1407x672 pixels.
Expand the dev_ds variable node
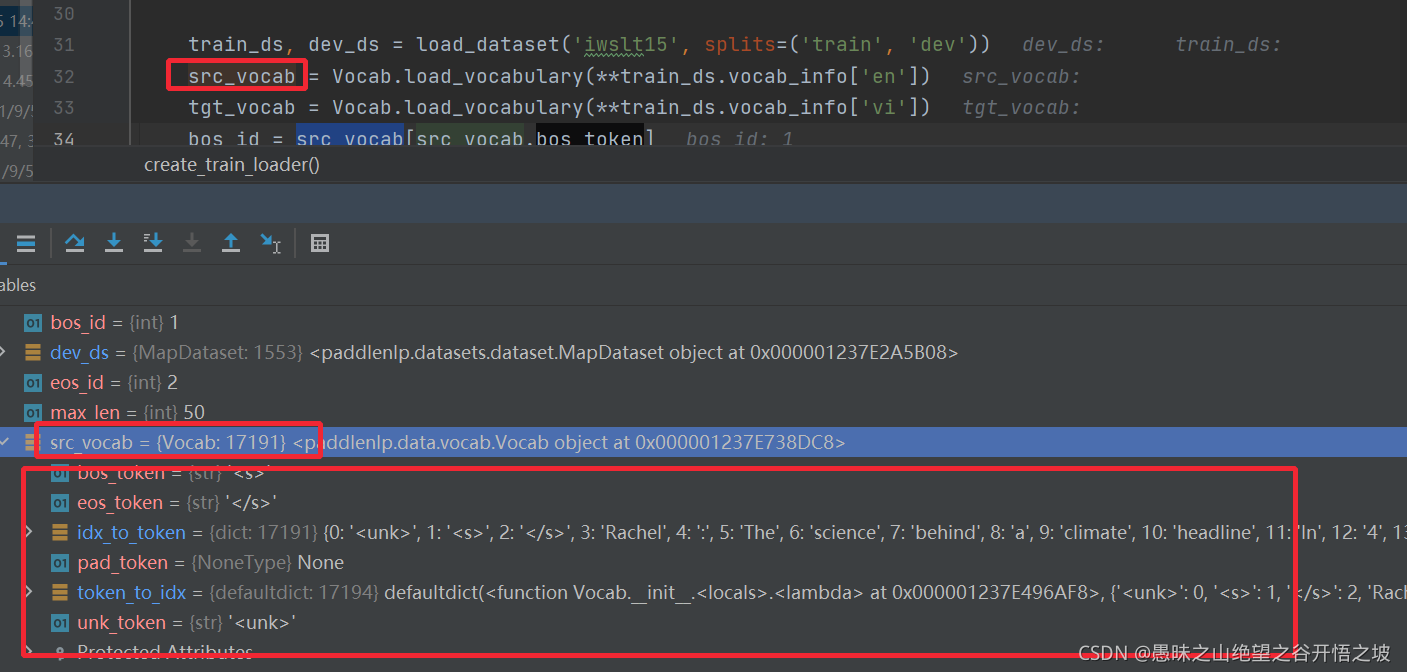coord(4,352)
